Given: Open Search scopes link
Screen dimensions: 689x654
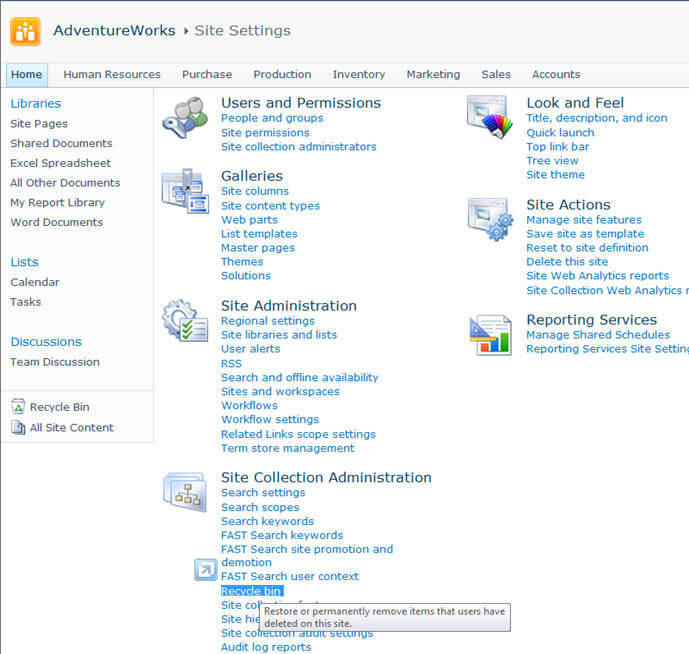Looking at the screenshot, I should click(x=260, y=507).
